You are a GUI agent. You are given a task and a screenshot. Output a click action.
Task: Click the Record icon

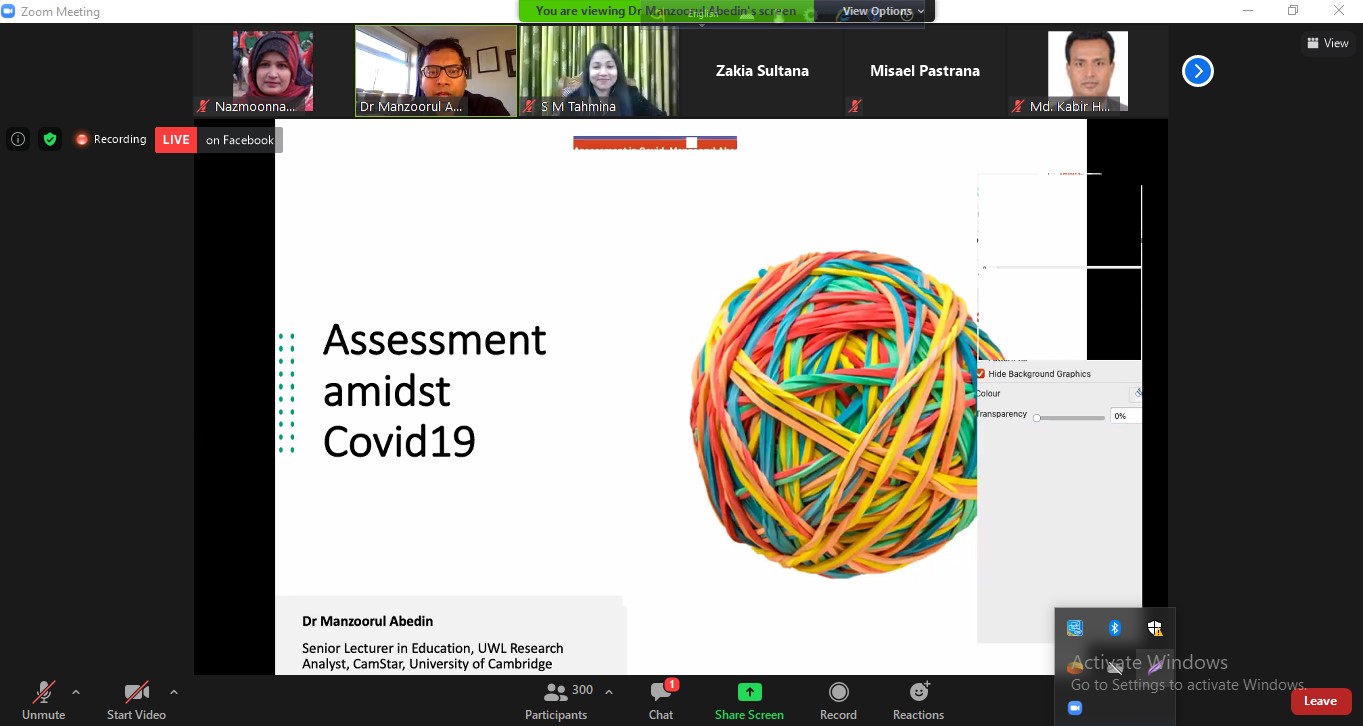[838, 692]
